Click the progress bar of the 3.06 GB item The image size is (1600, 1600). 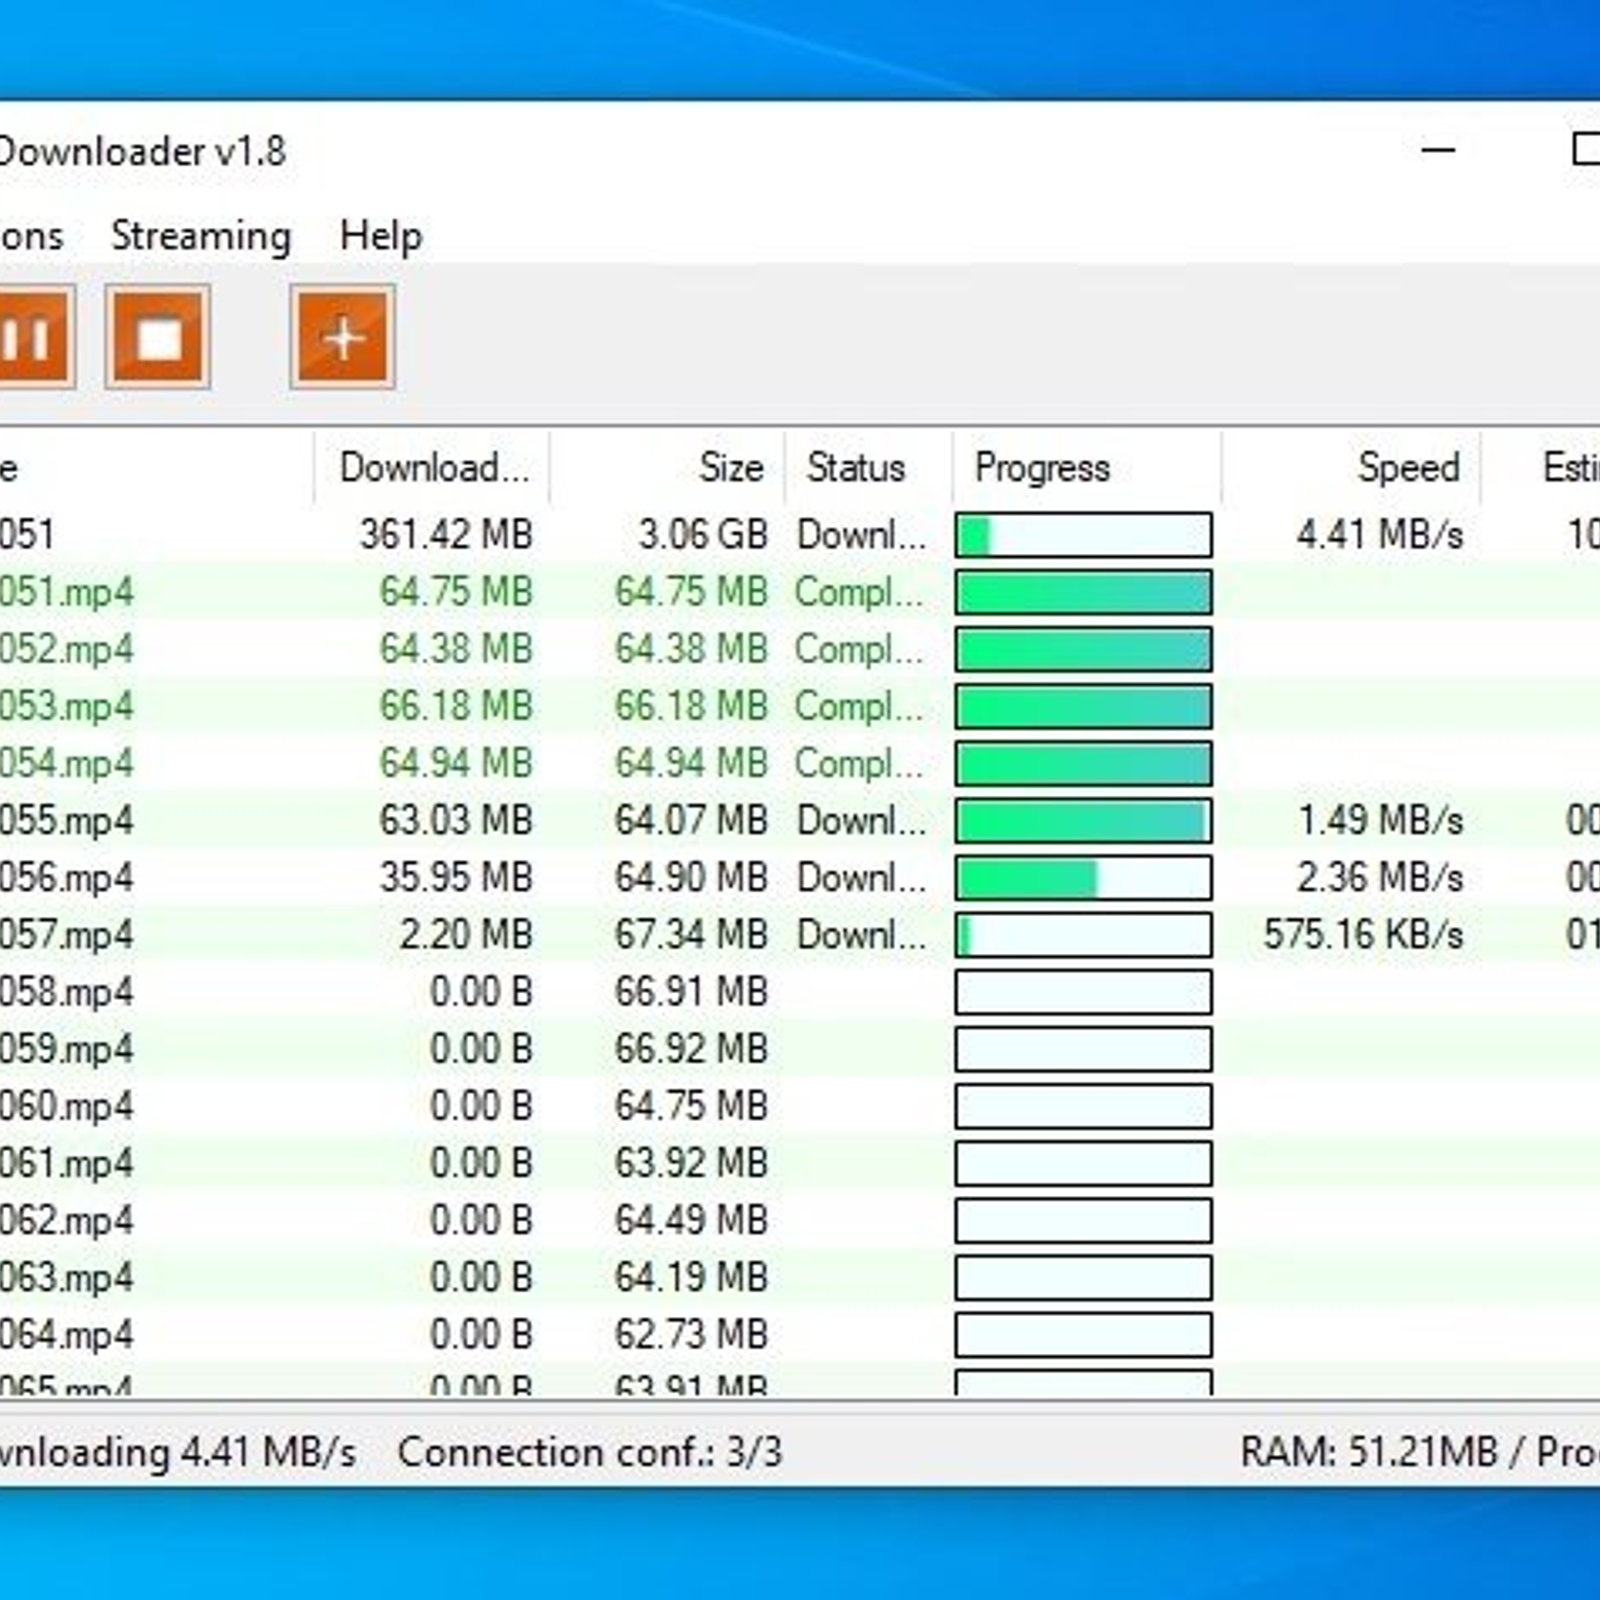[1083, 535]
